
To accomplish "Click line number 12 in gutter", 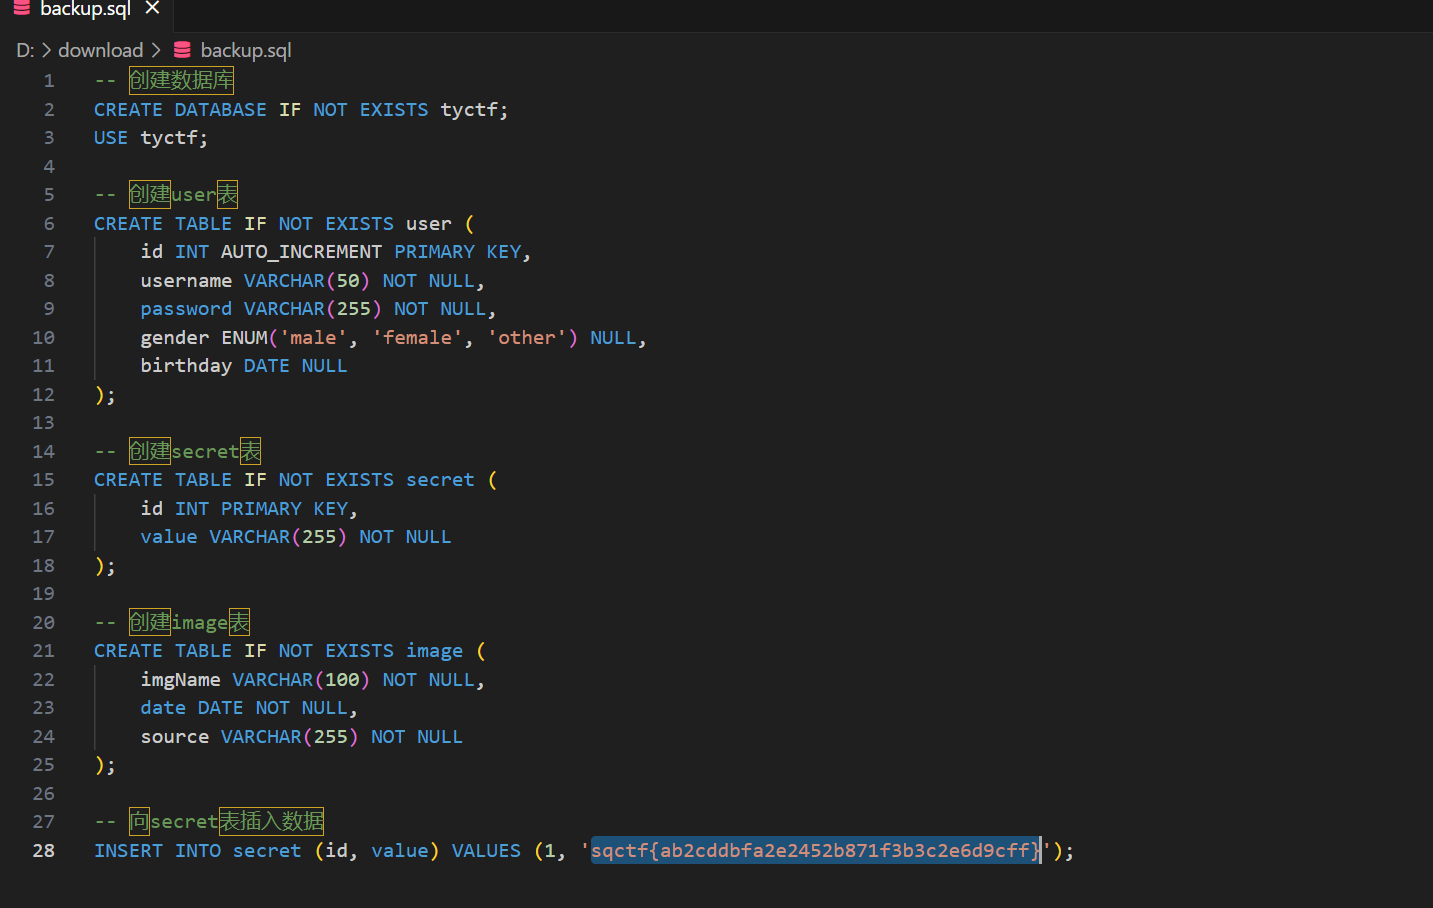I will pos(44,395).
